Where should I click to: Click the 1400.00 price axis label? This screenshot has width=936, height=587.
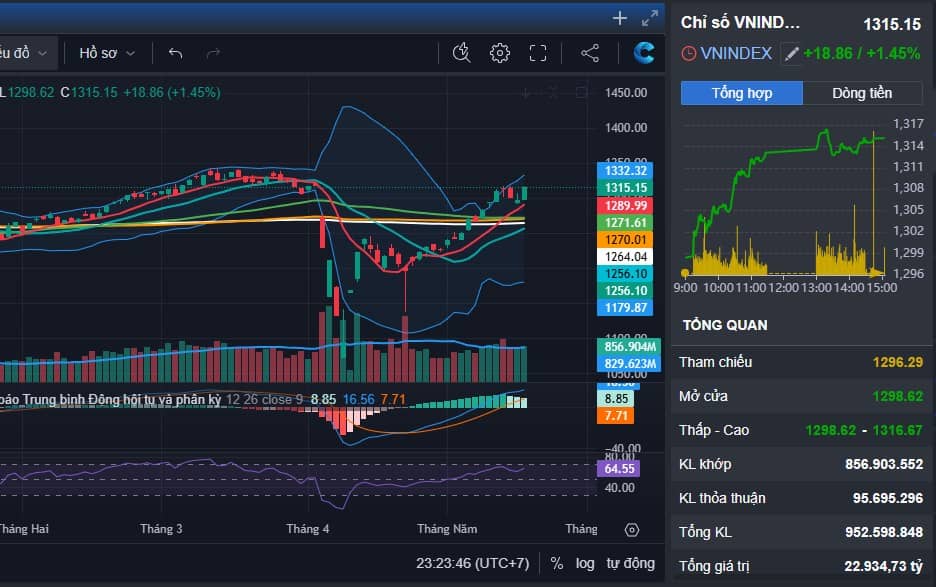coord(626,127)
